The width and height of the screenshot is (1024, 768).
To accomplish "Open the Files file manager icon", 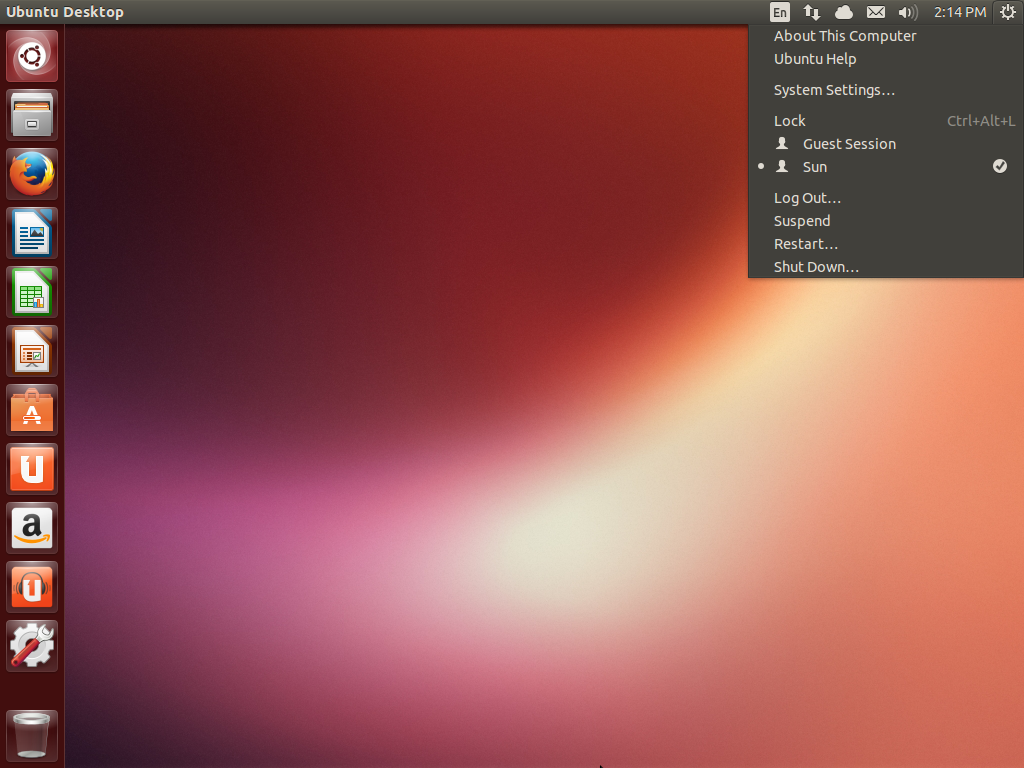I will 30,114.
